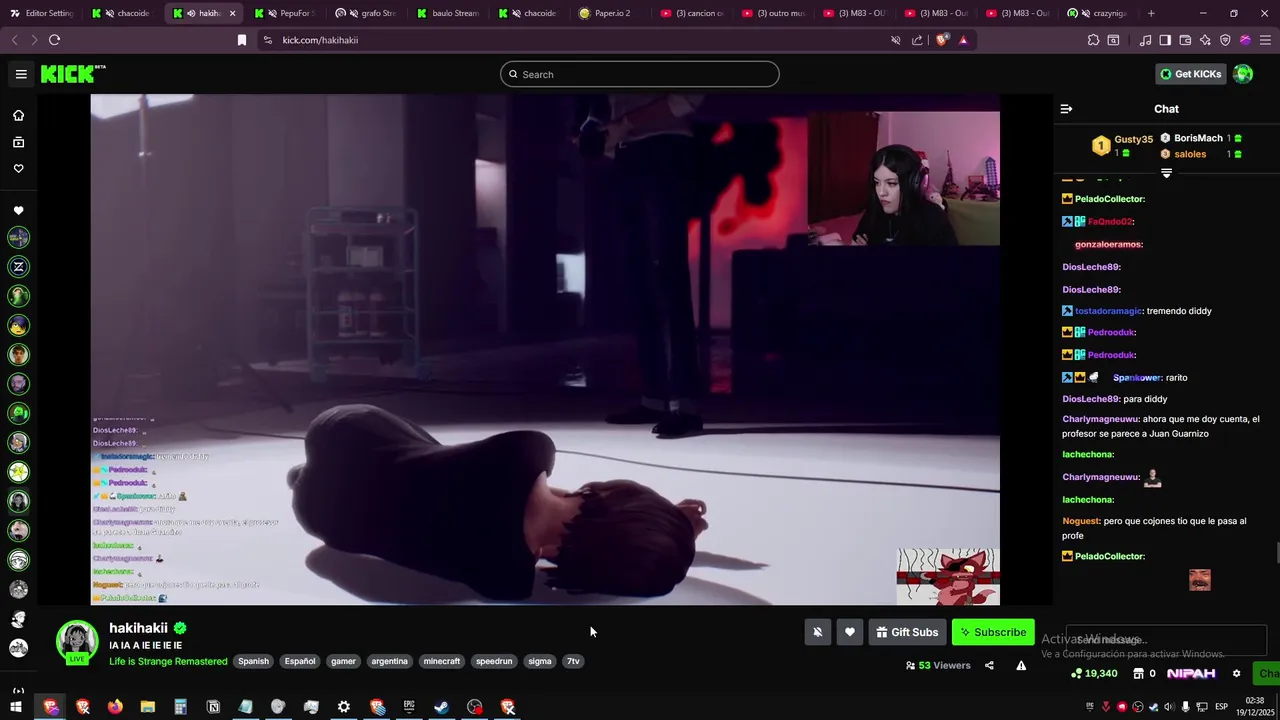The height and width of the screenshot is (720, 1280).
Task: Toggle site mute icon in address bar
Action: (896, 40)
